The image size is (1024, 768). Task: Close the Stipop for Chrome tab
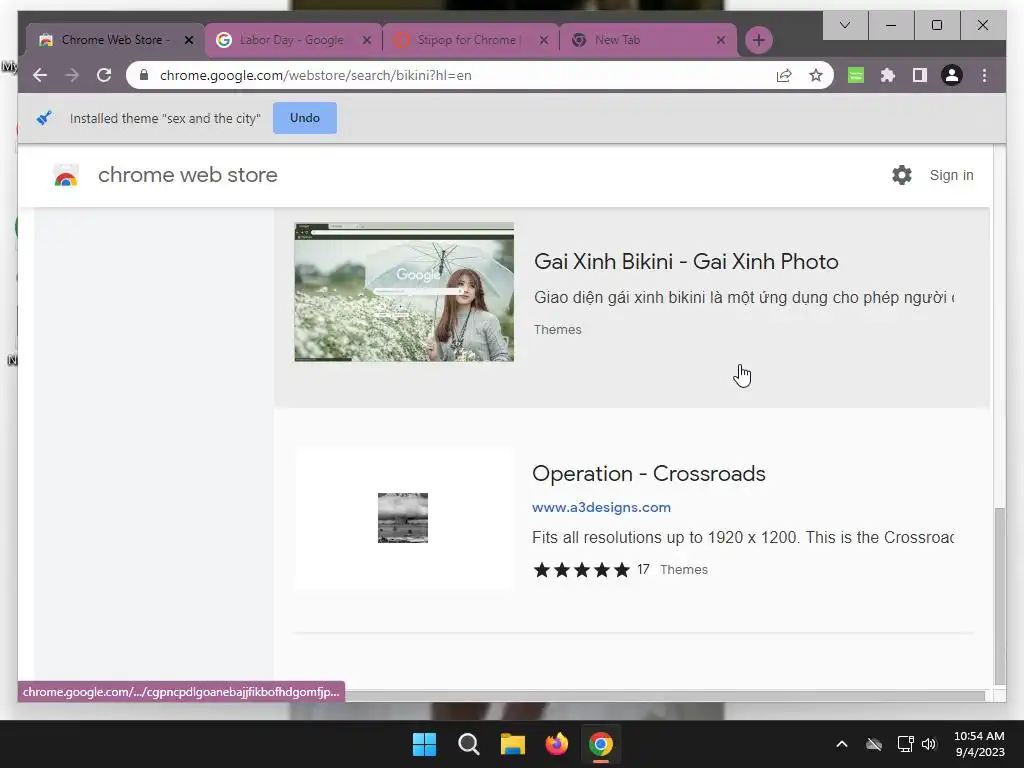[x=544, y=40]
